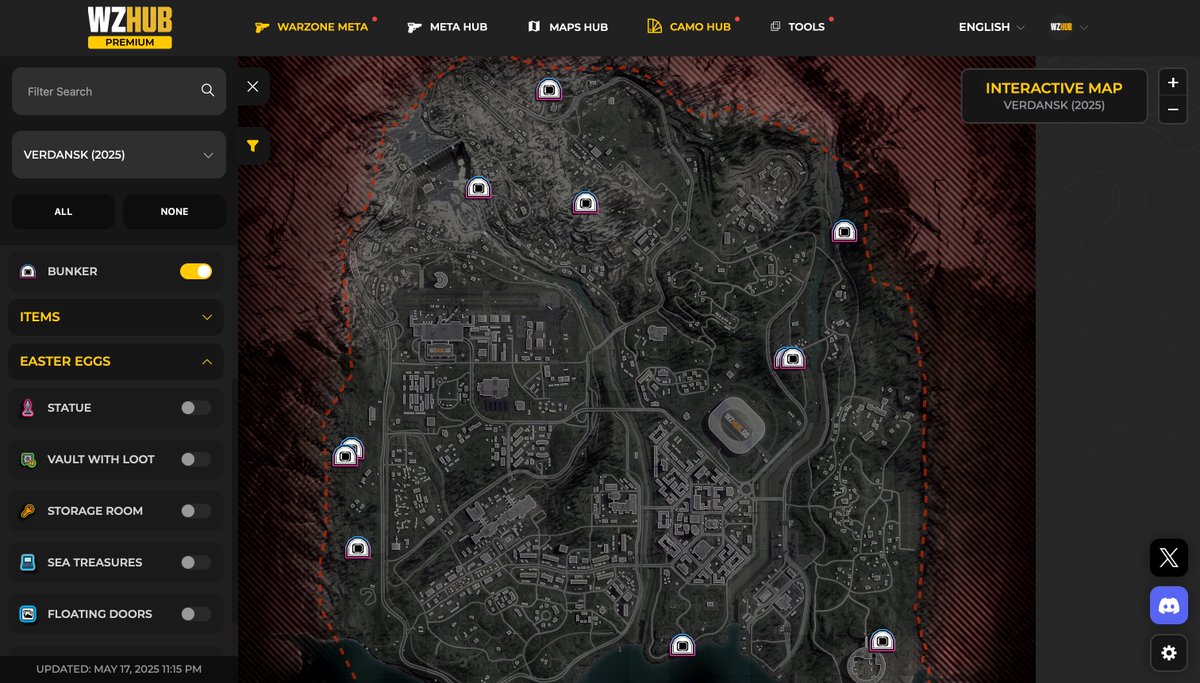Click the Statue label text
This screenshot has height=683, width=1200.
pos(69,408)
